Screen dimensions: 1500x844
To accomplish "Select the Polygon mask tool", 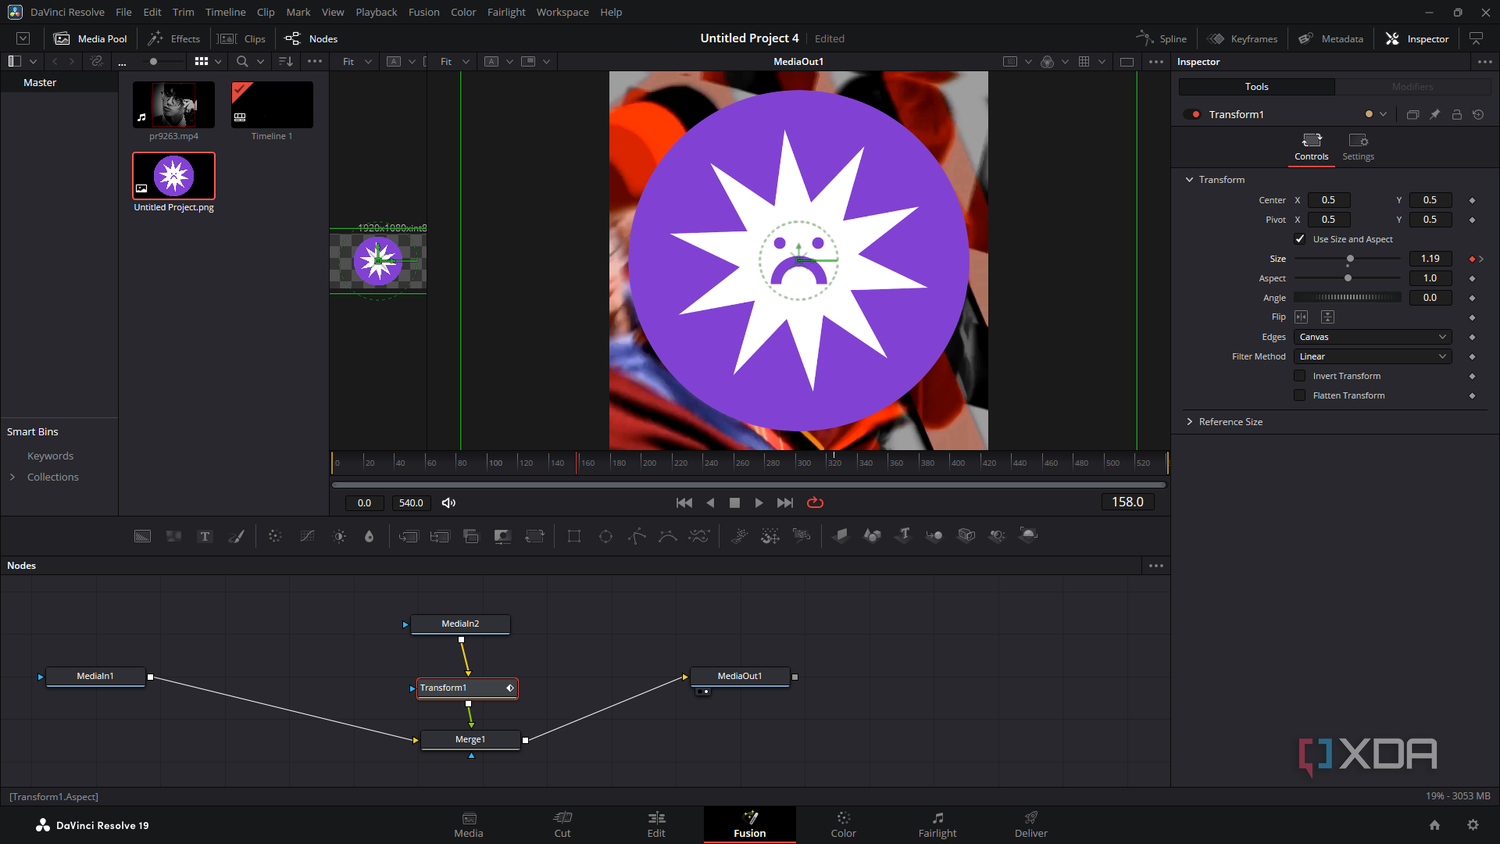I will pyautogui.click(x=637, y=536).
